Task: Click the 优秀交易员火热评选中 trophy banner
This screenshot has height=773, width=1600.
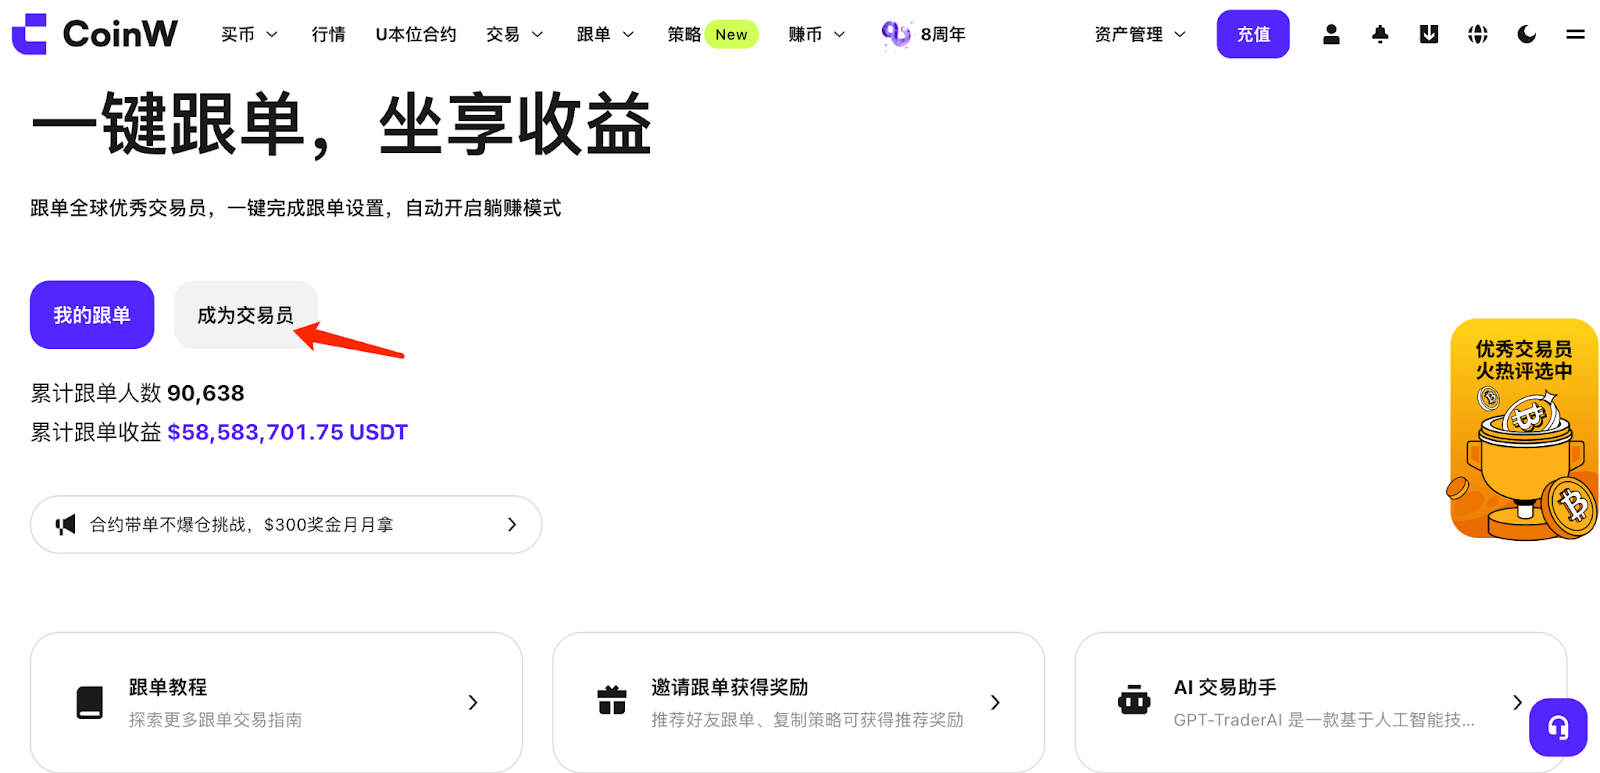Action: tap(1523, 430)
